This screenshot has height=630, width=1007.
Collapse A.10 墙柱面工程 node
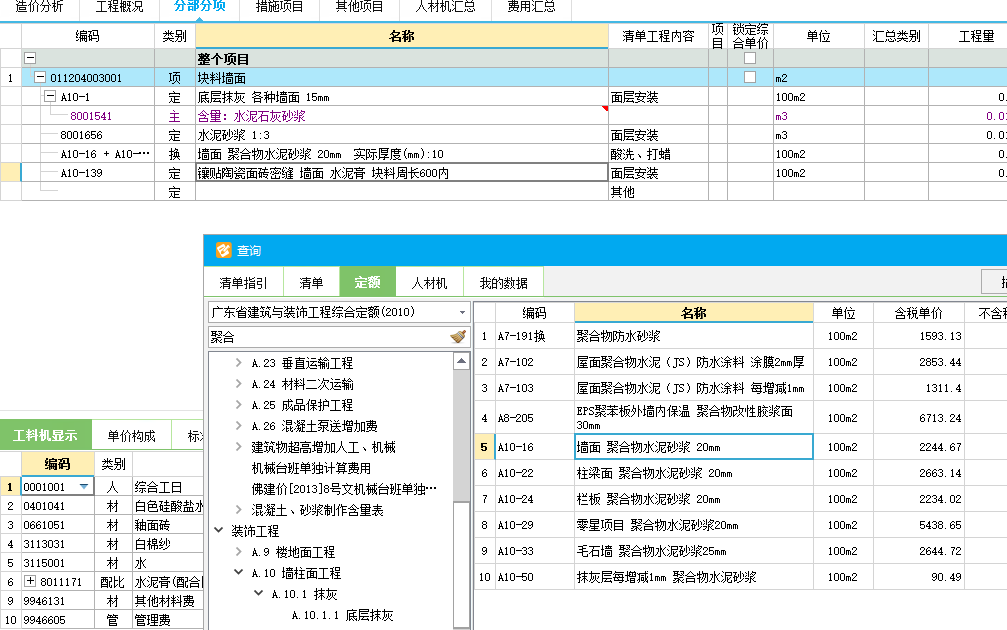[238, 572]
